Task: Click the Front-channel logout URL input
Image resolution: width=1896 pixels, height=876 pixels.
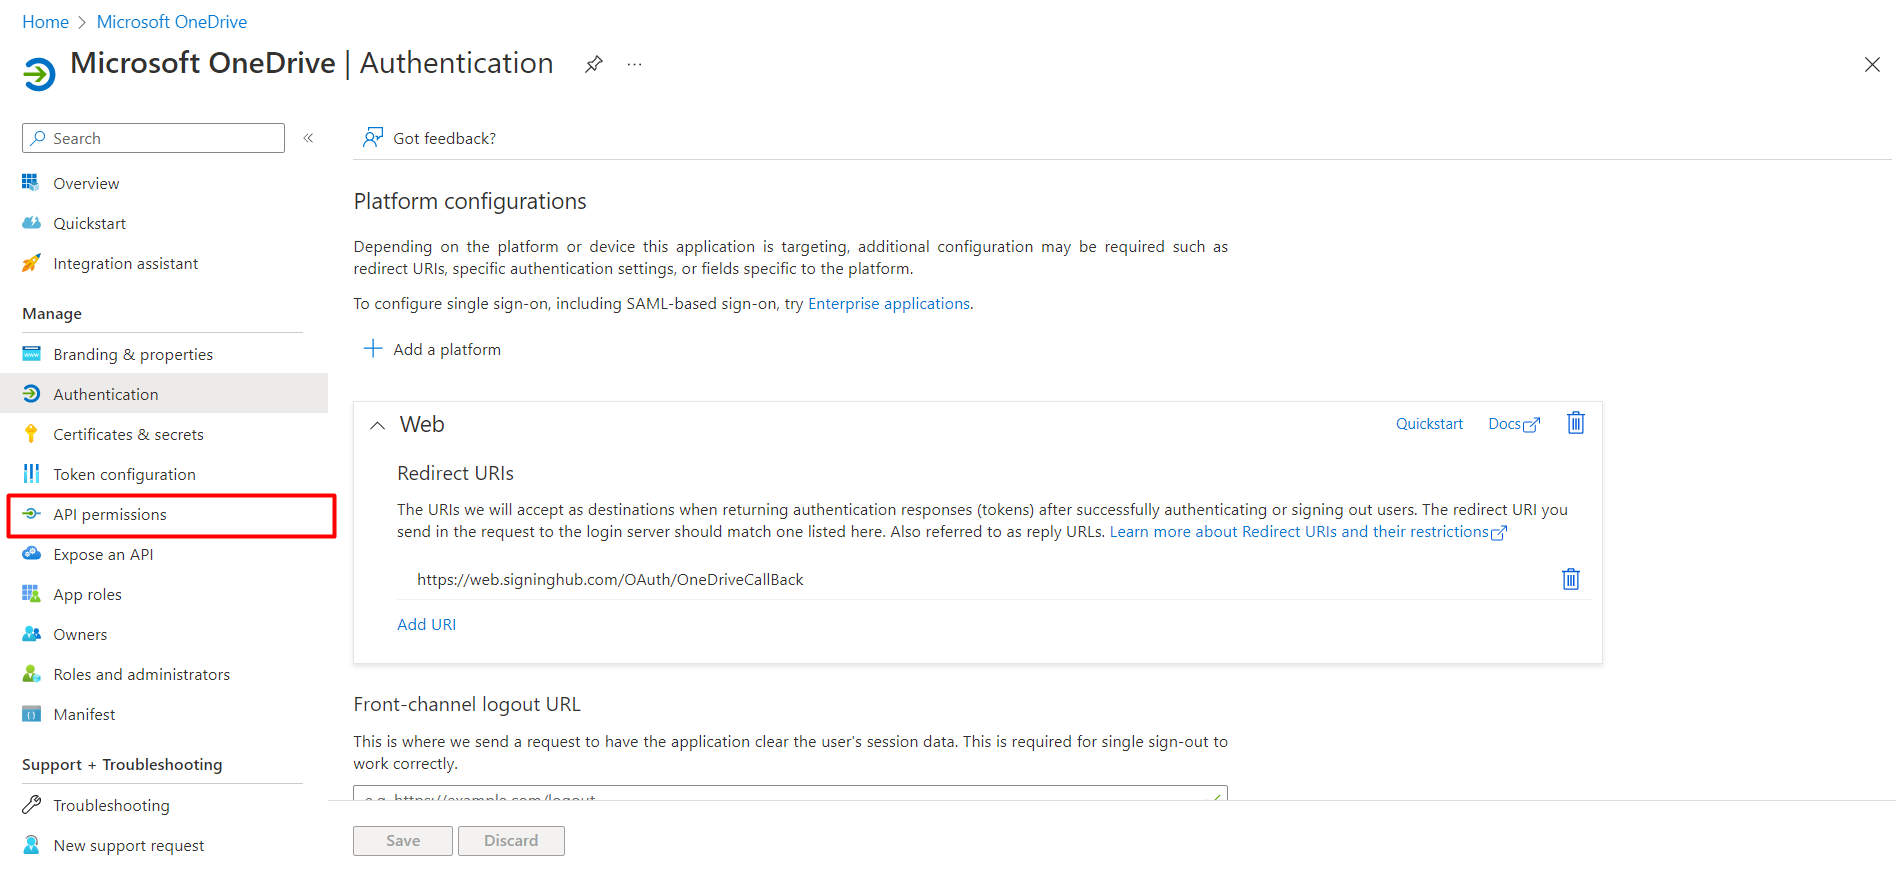Action: click(x=790, y=794)
